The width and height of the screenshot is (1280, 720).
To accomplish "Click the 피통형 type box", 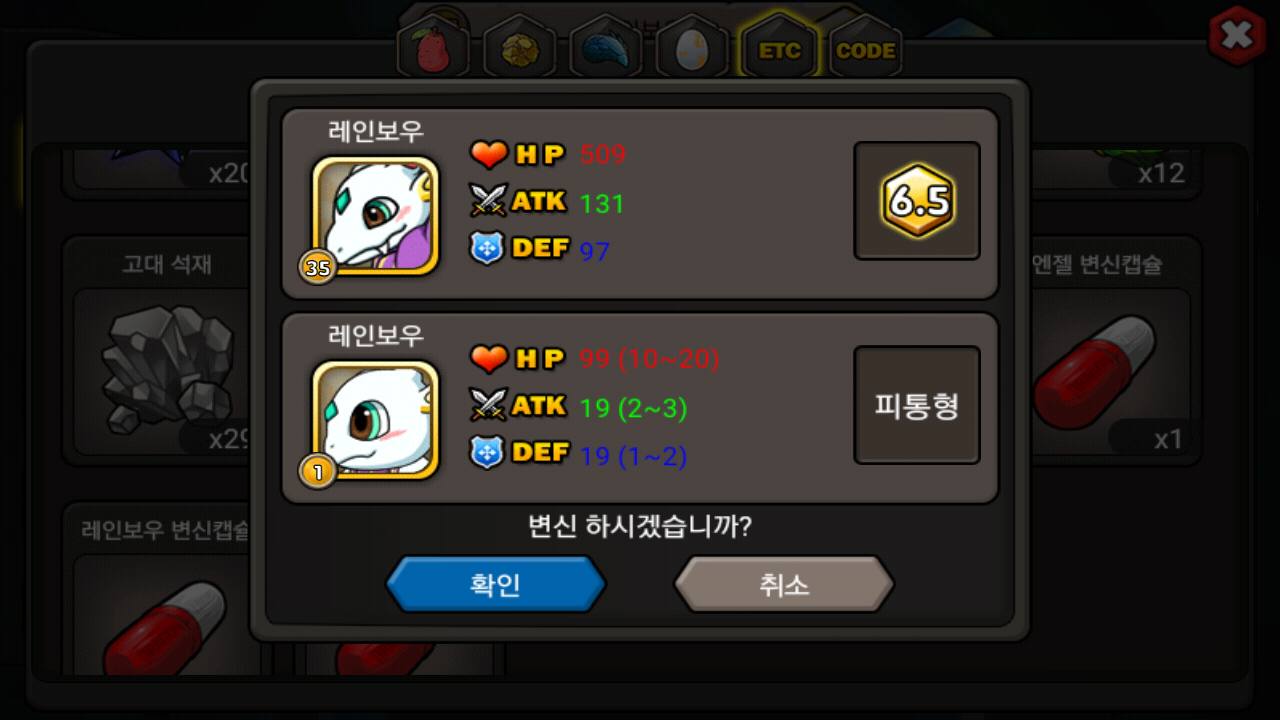I will tap(917, 405).
